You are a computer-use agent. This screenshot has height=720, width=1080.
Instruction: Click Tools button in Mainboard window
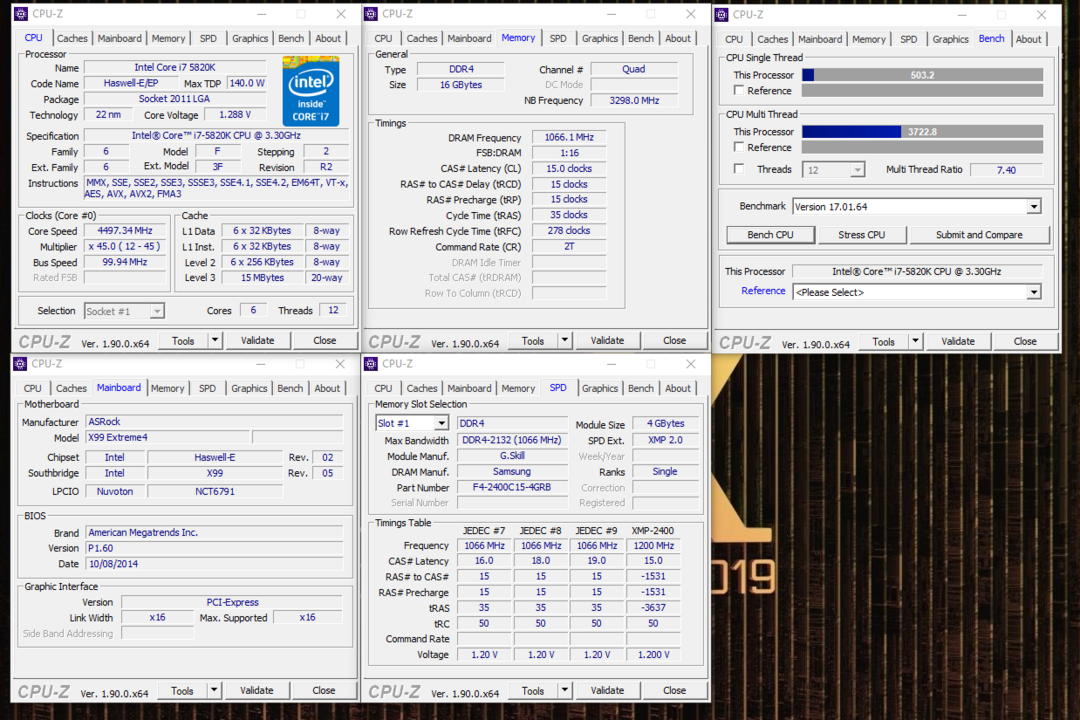tap(182, 690)
